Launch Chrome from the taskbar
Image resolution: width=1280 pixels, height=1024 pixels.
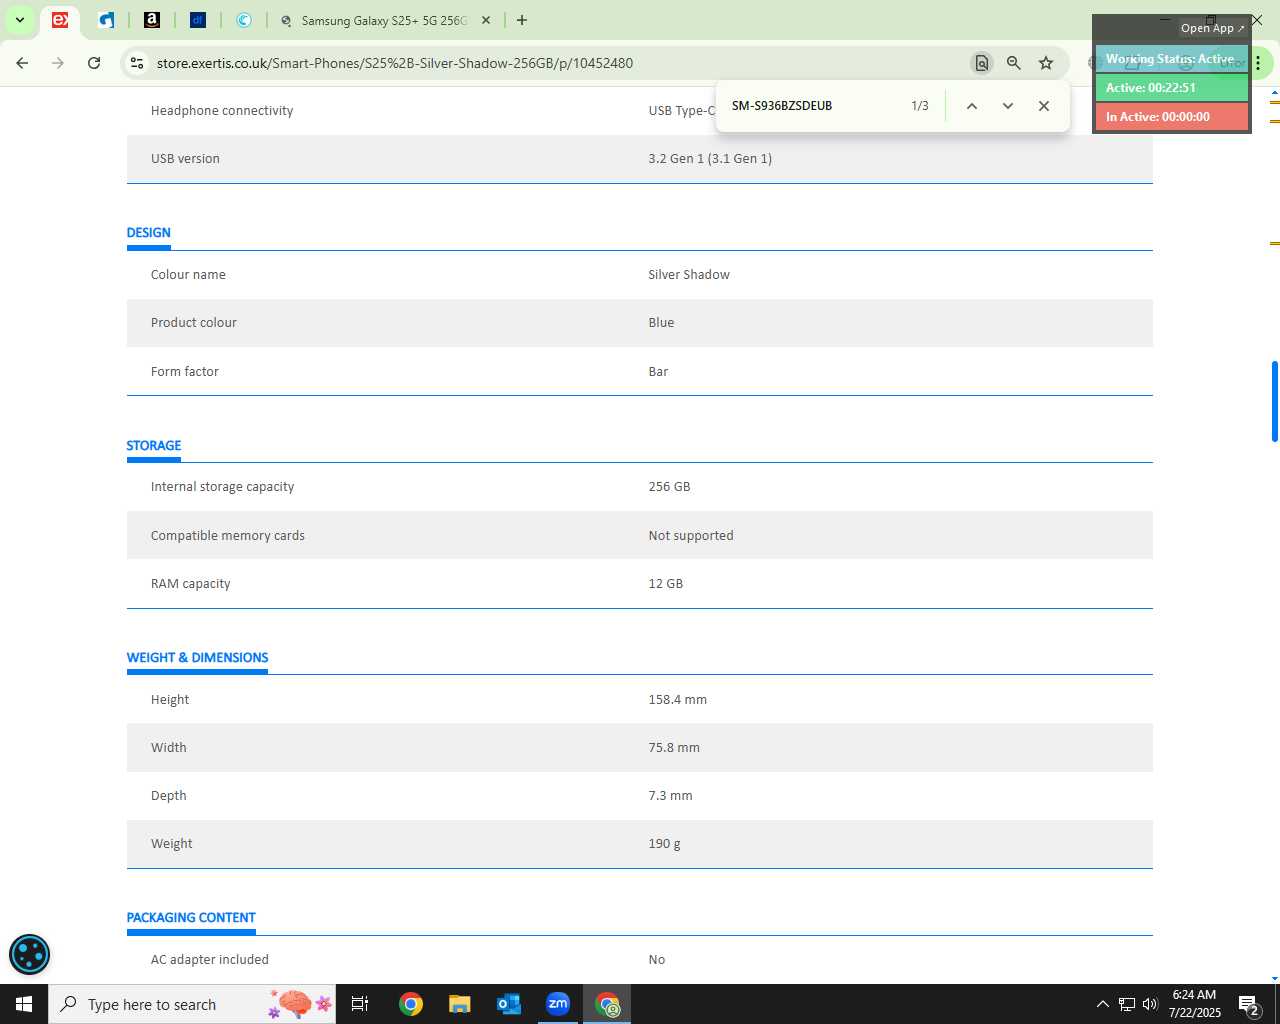[x=411, y=1004]
